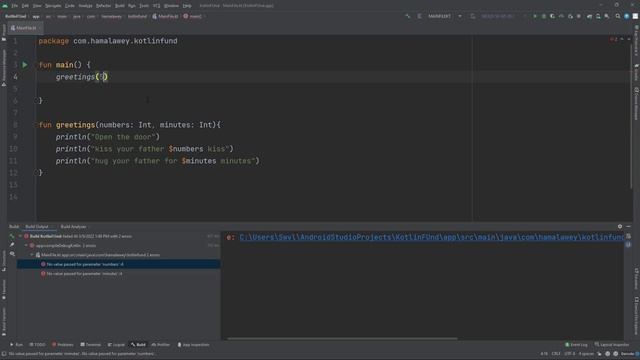Click the MainFile.kt breadcrumb
Screen dimensions: 640x360
[165, 16]
